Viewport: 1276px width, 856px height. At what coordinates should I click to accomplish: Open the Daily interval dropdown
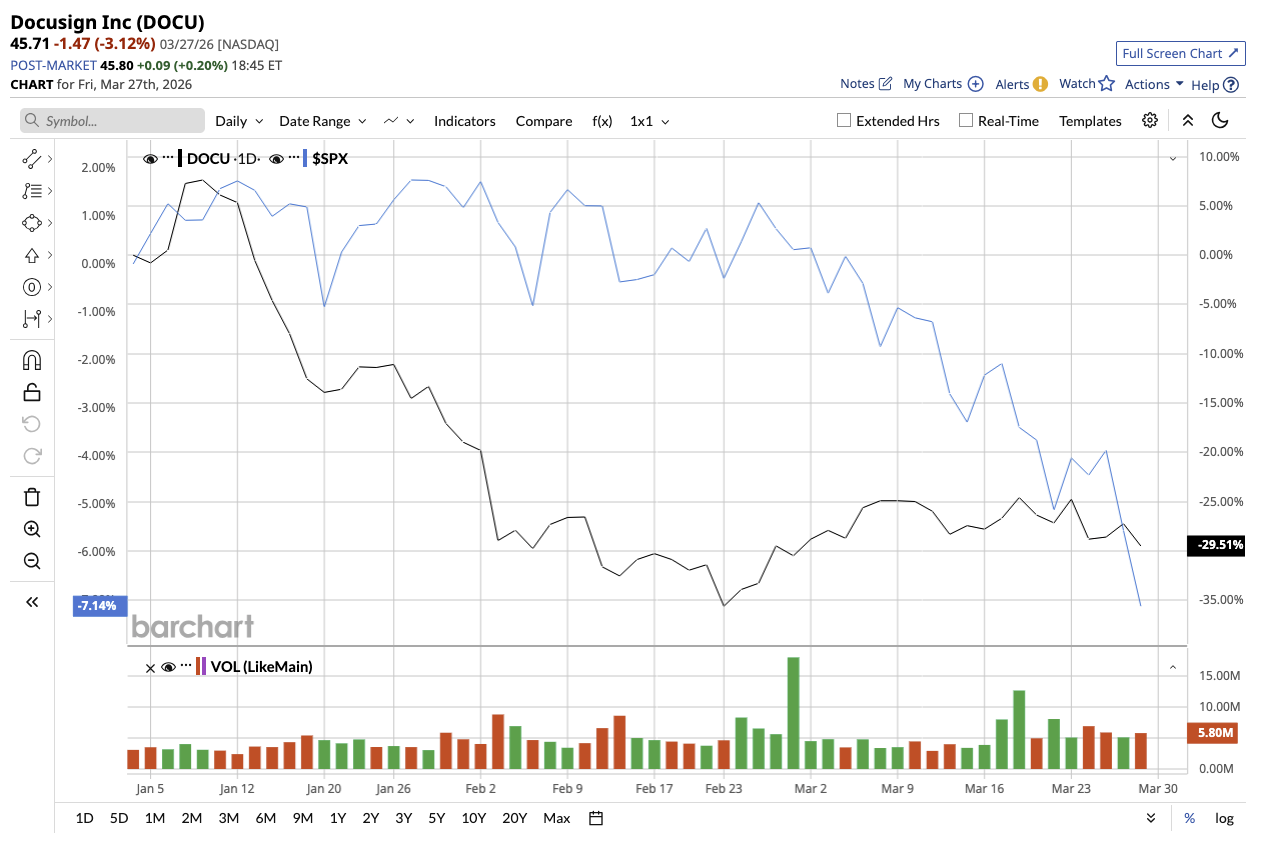240,121
